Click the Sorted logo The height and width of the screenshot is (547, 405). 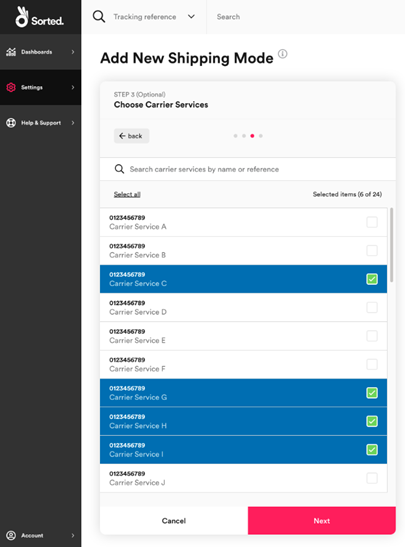(39, 17)
